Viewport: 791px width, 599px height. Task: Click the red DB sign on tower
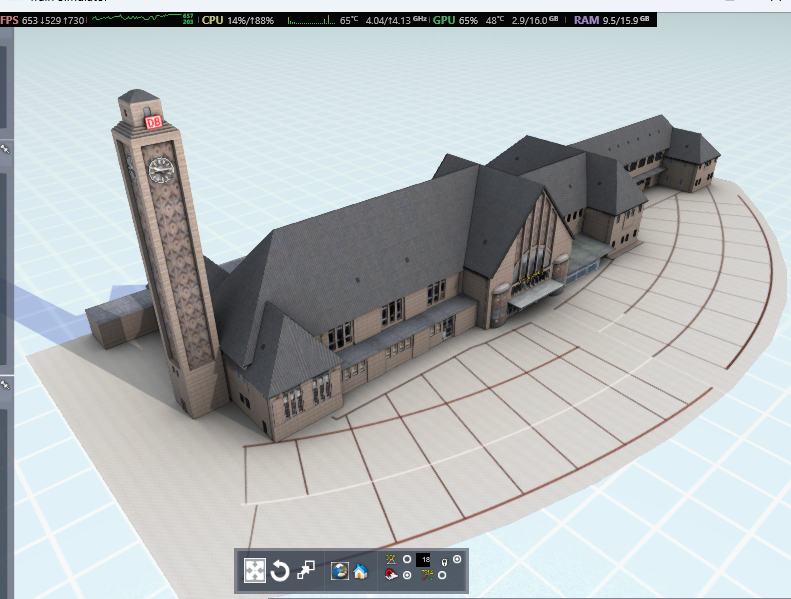click(x=153, y=122)
